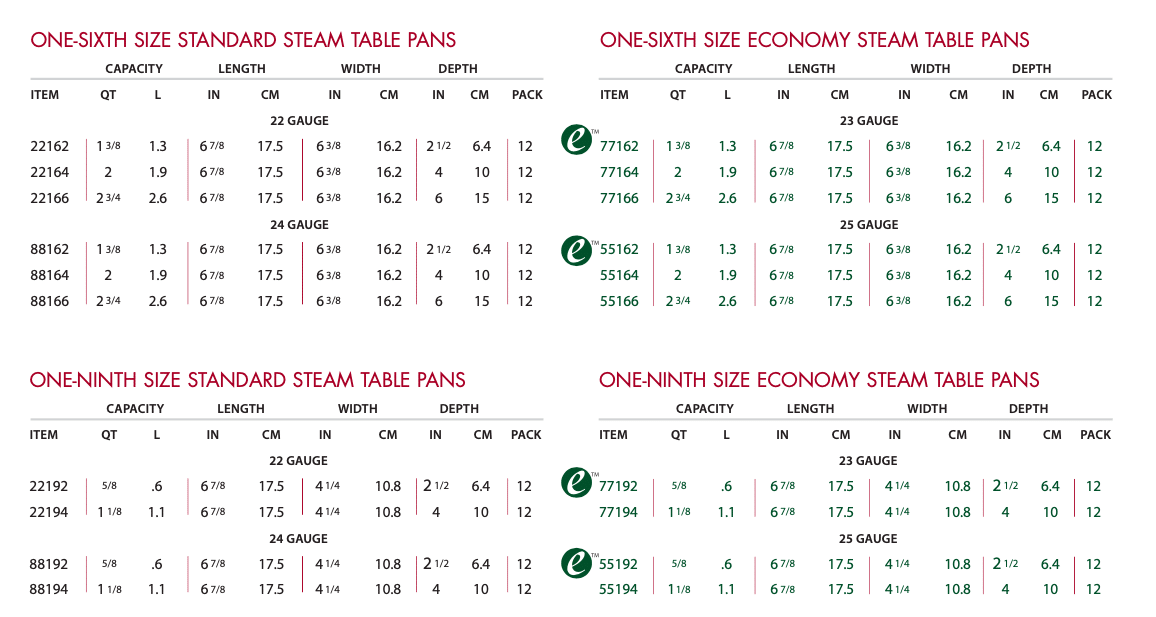This screenshot has width=1156, height=617.
Task: Switch to ONE-NINTH SIZE ECONOMY STEAM TABLE PANS section
Action: point(821,380)
